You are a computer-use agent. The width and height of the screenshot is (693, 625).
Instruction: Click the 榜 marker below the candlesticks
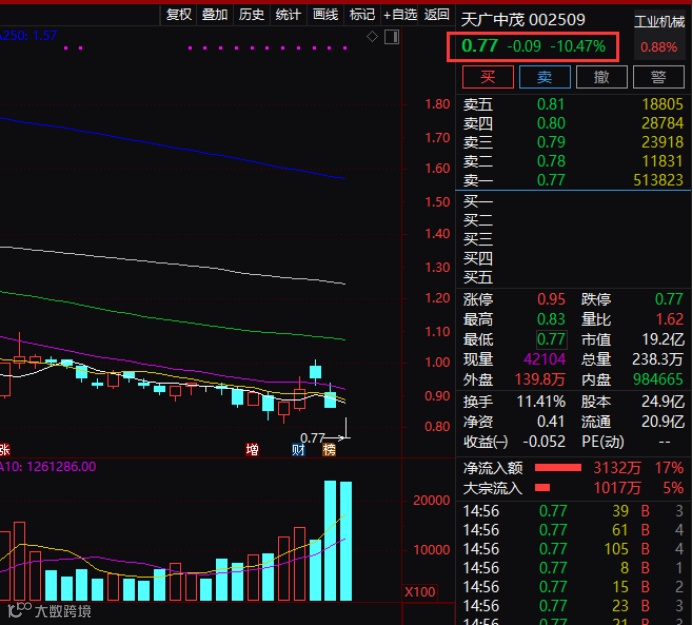click(329, 450)
